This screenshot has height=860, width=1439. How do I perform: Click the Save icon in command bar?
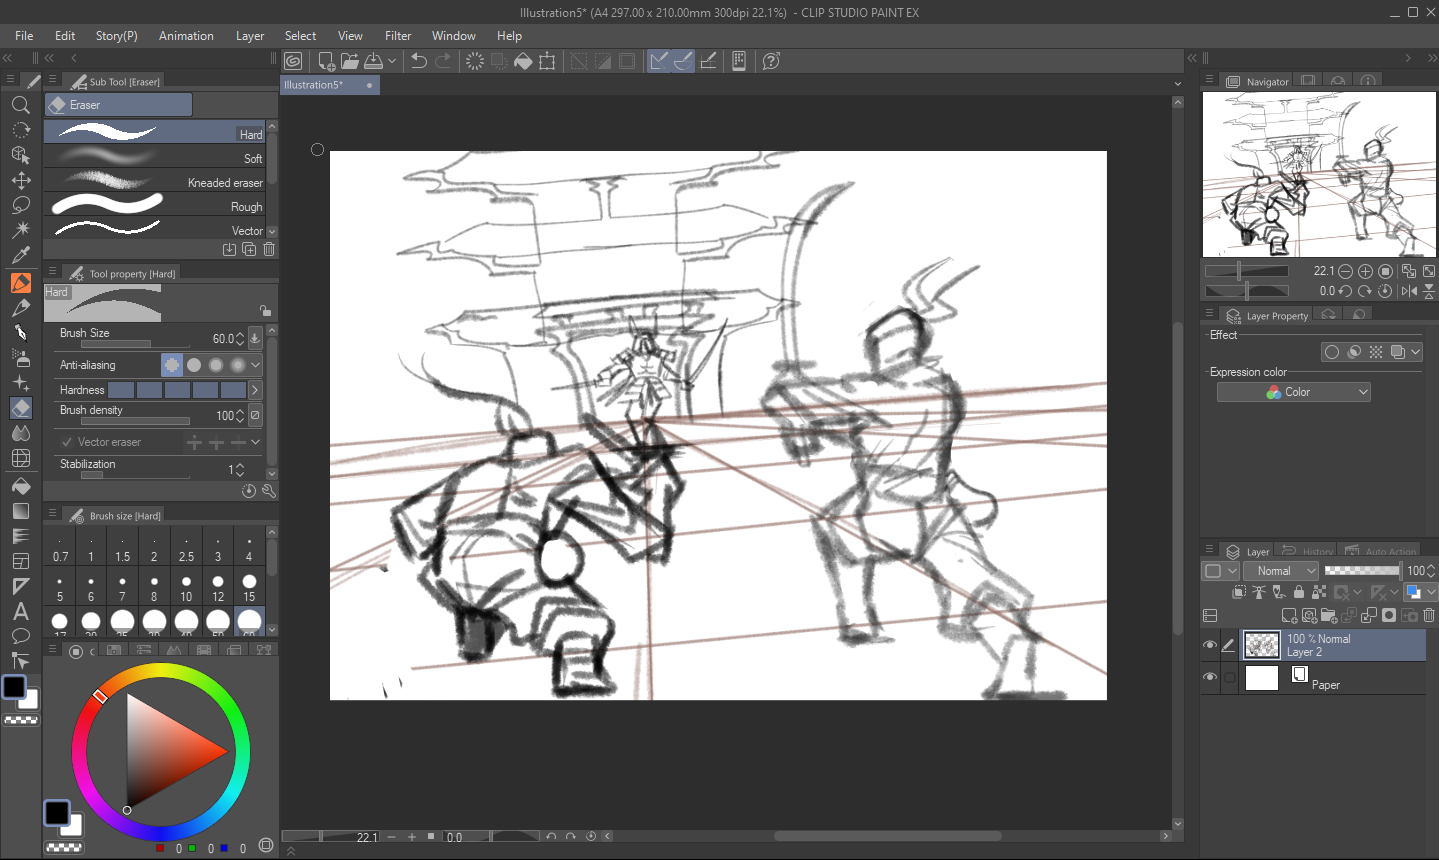point(373,61)
